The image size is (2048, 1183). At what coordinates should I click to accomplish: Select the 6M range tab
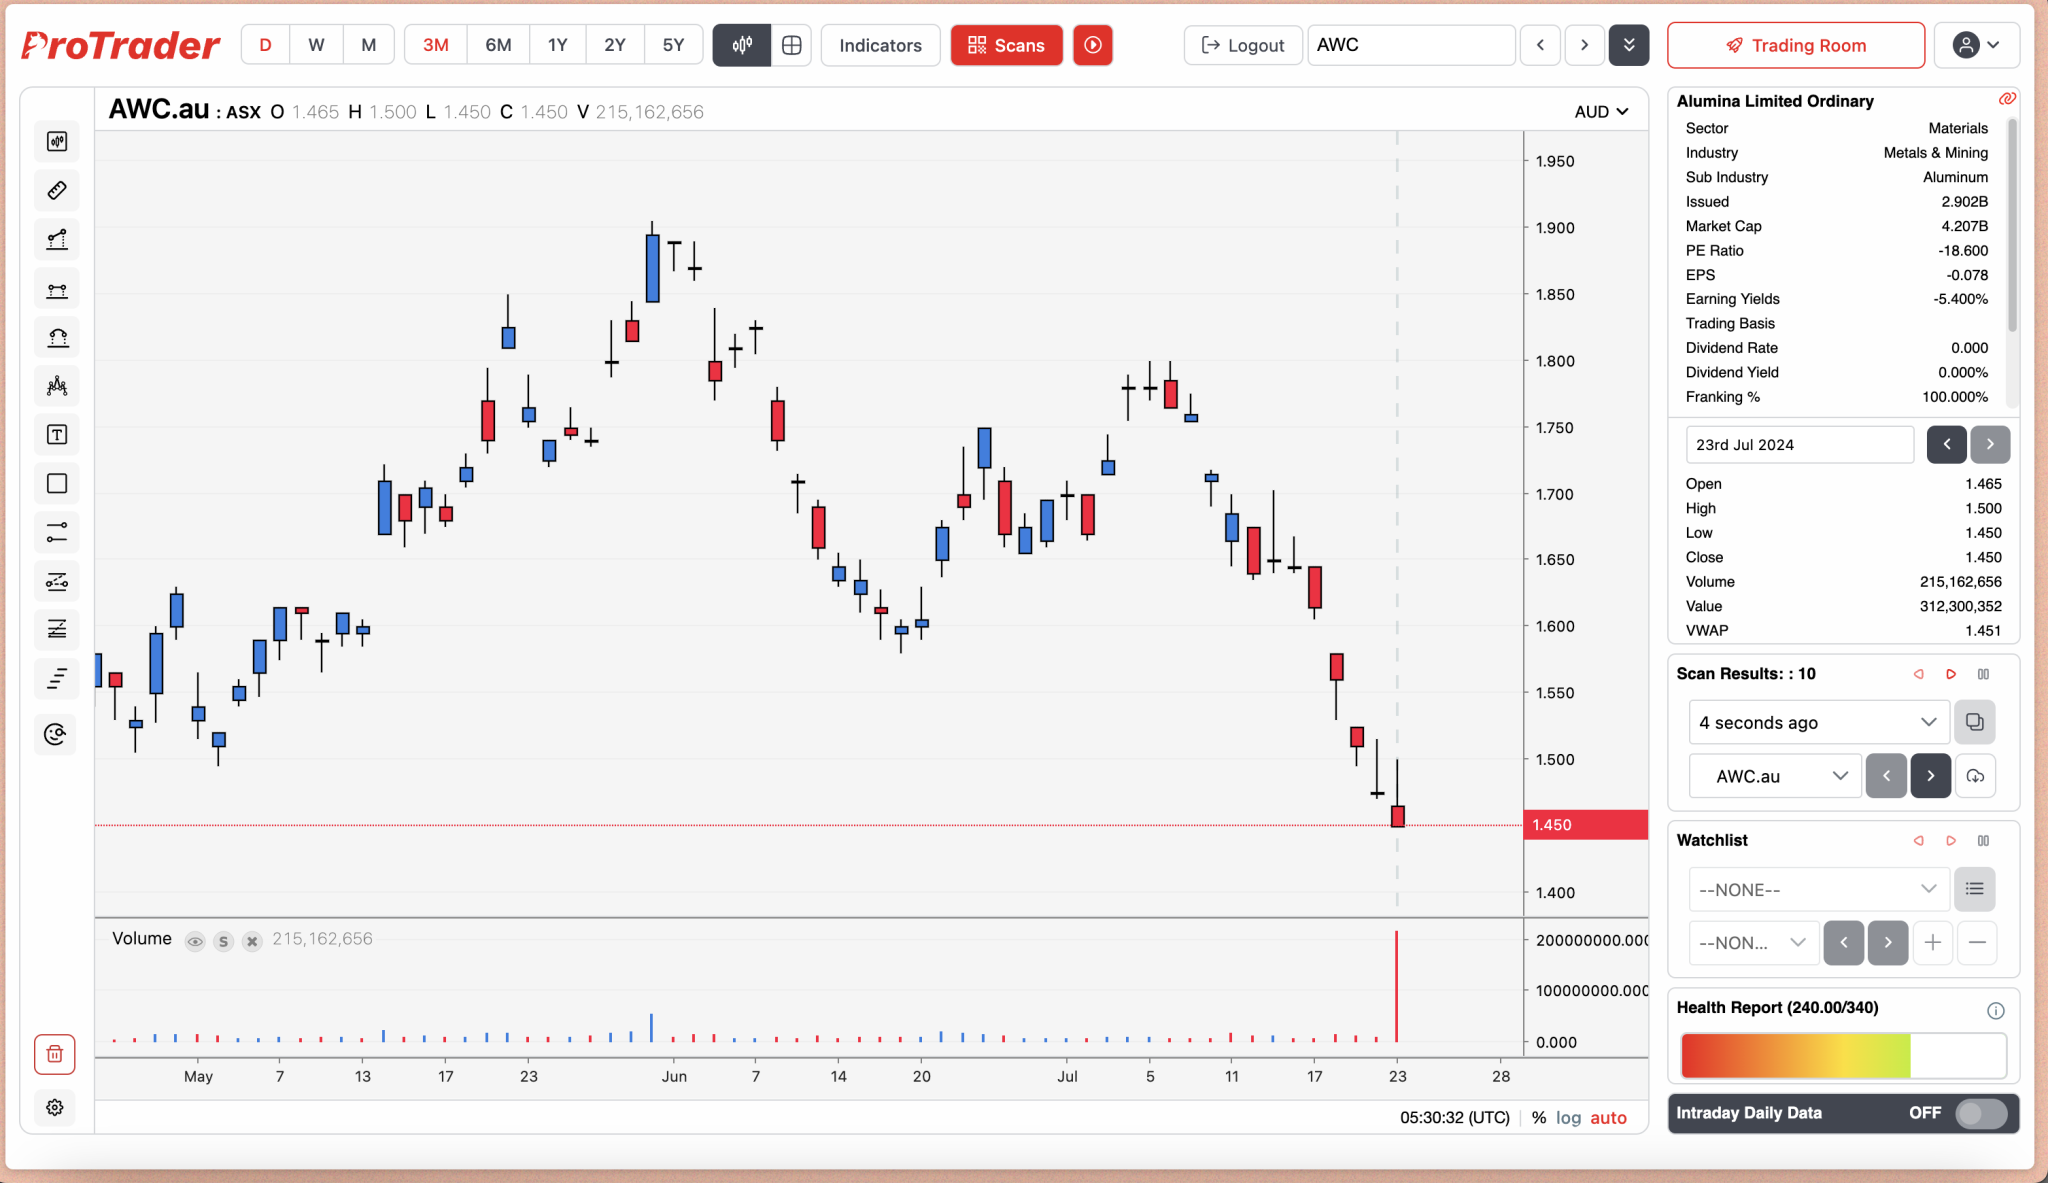click(x=498, y=45)
